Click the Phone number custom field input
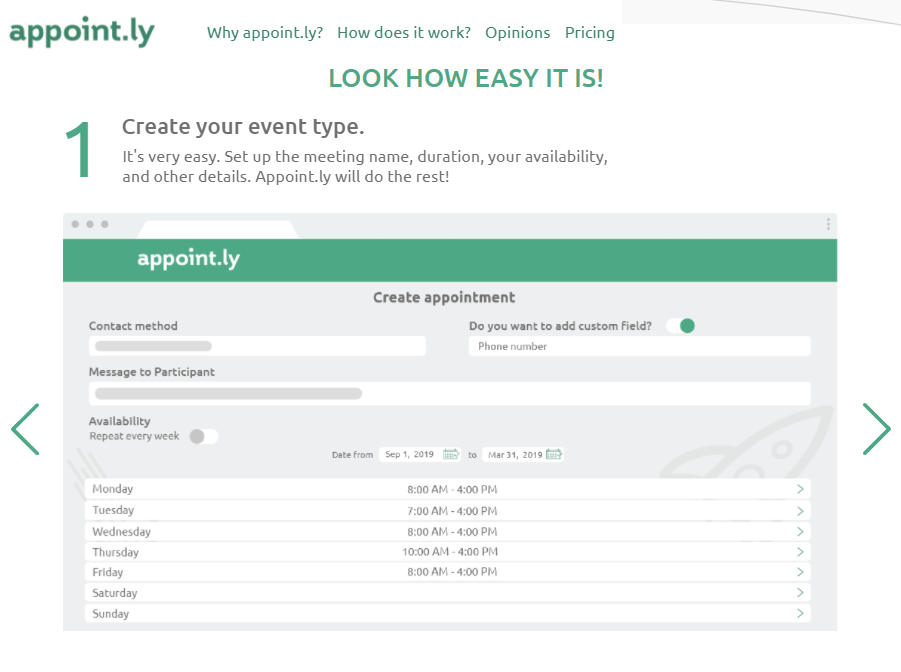Viewport: 901px width, 672px height. point(640,346)
